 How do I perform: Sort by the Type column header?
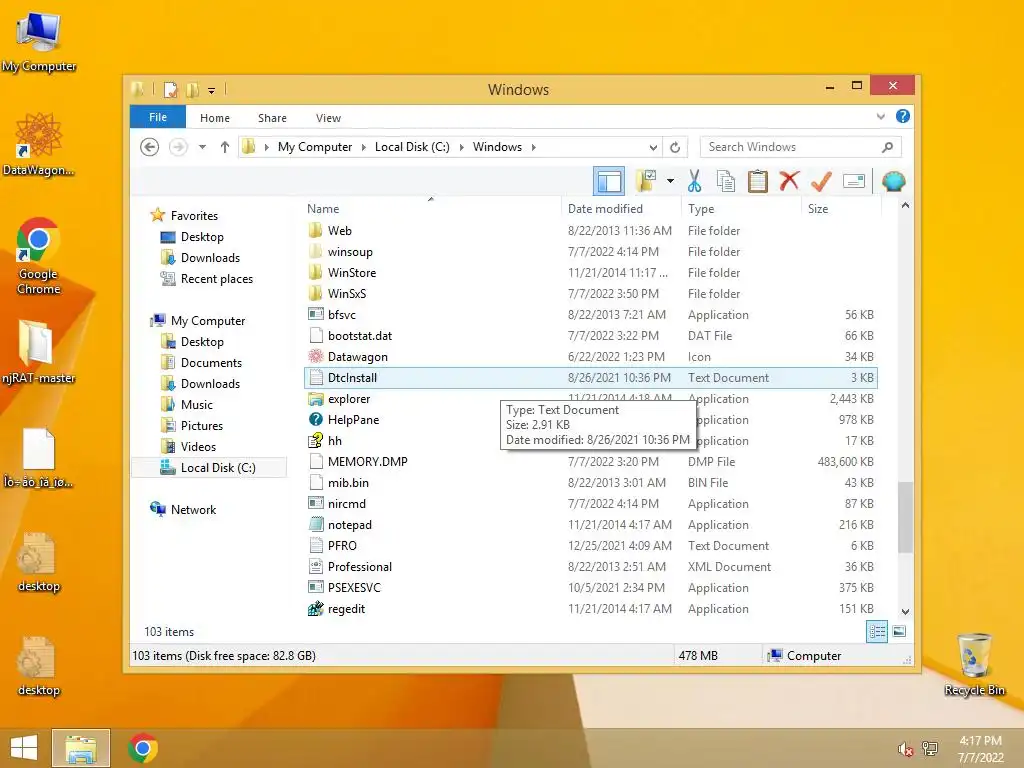click(x=741, y=209)
